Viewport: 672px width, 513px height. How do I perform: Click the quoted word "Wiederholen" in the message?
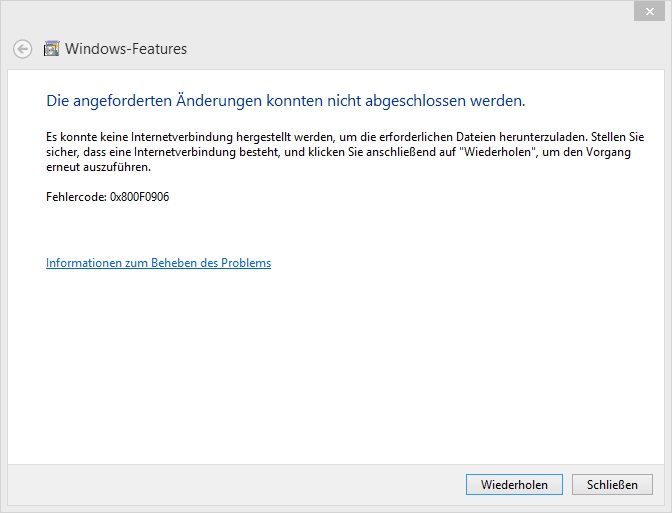[498, 152]
